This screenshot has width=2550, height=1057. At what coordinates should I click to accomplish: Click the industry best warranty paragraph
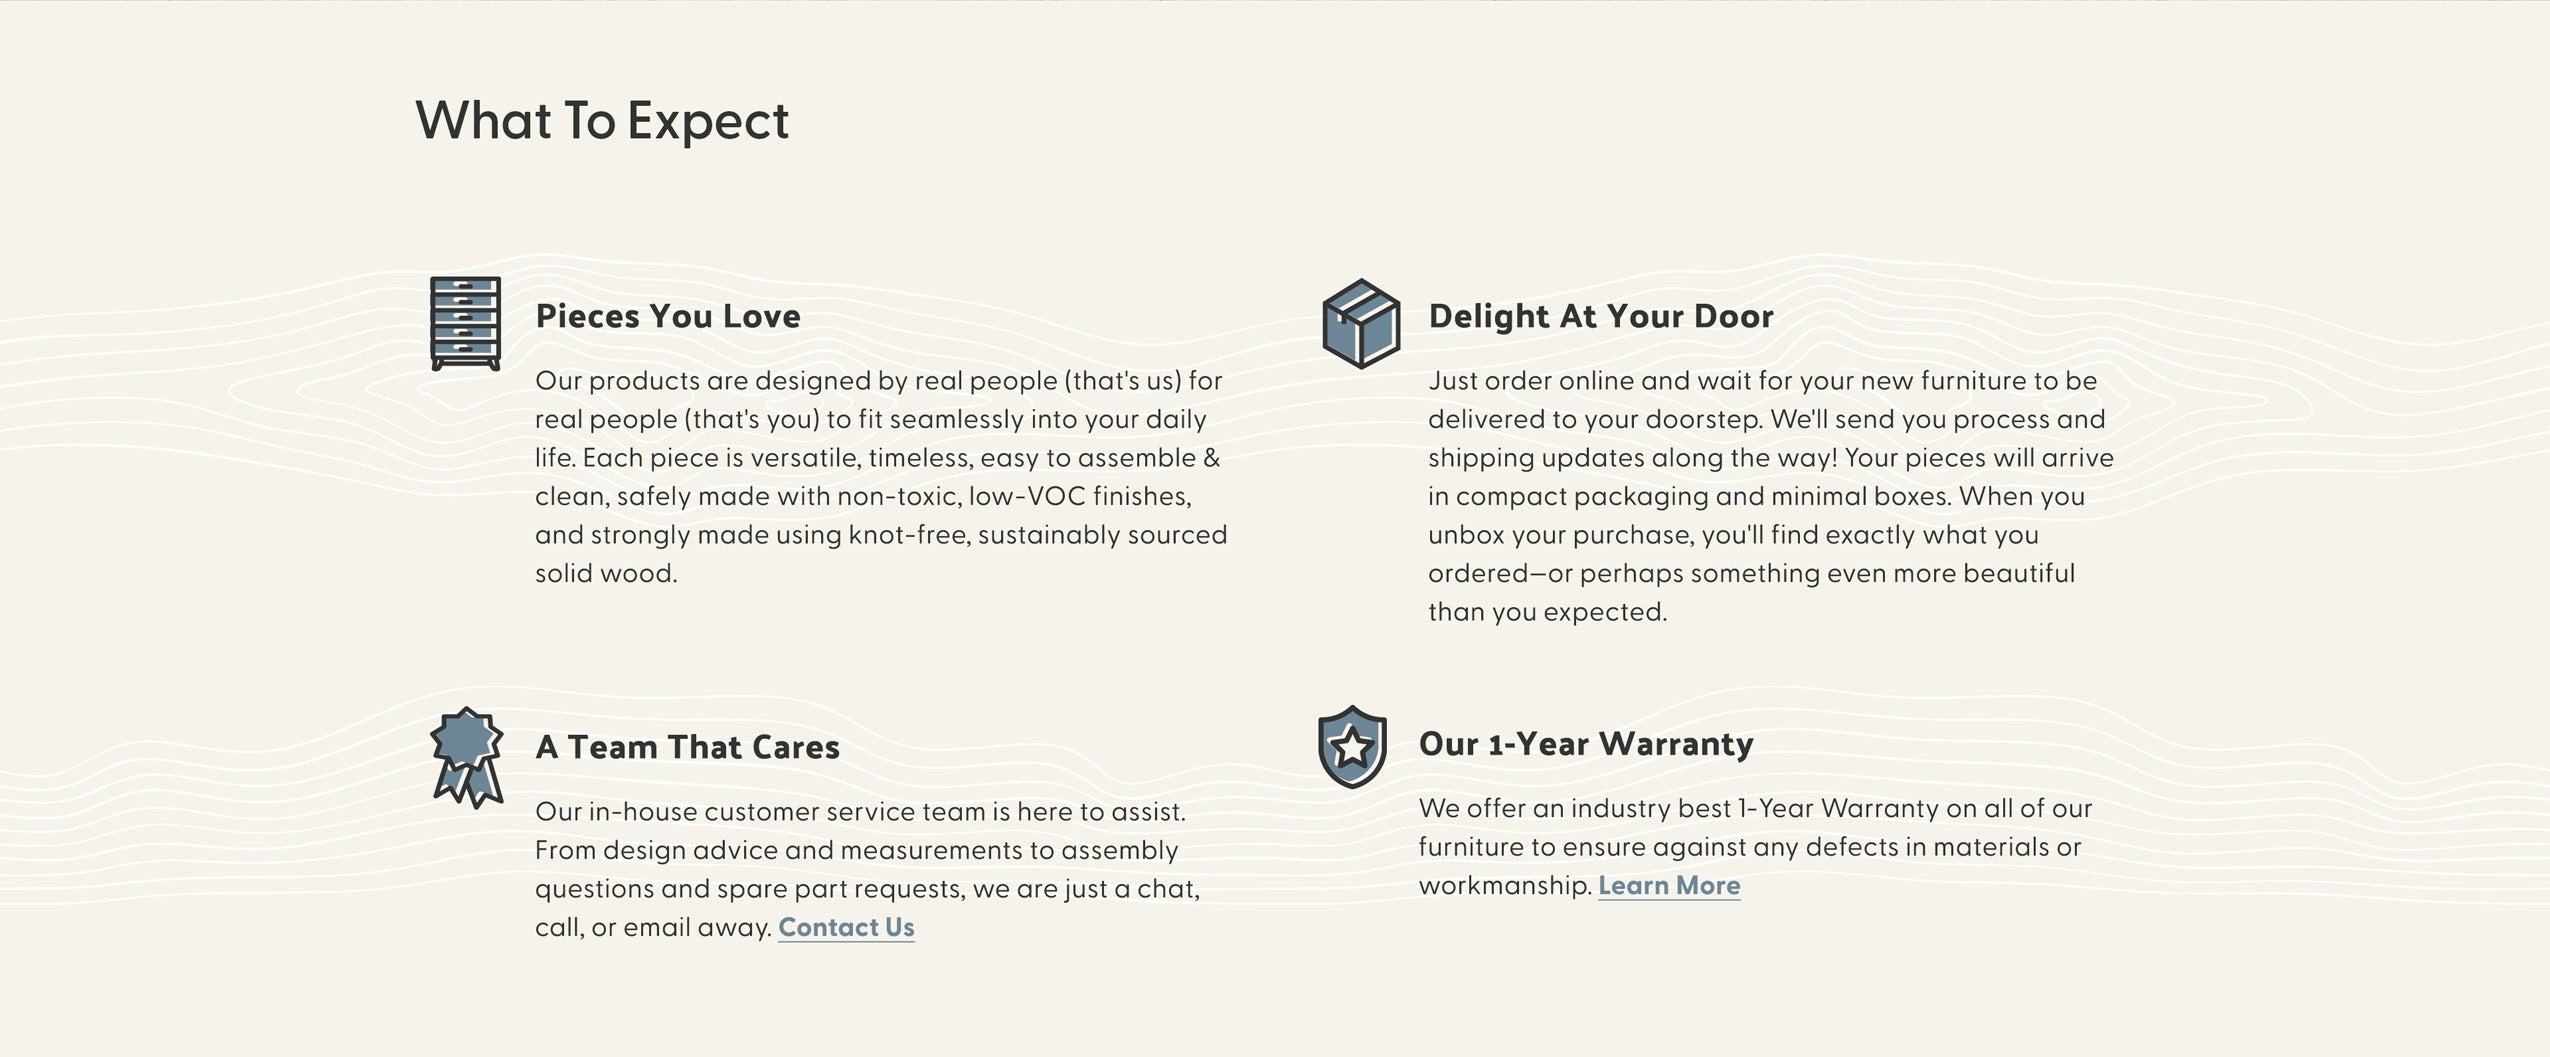[1755, 847]
